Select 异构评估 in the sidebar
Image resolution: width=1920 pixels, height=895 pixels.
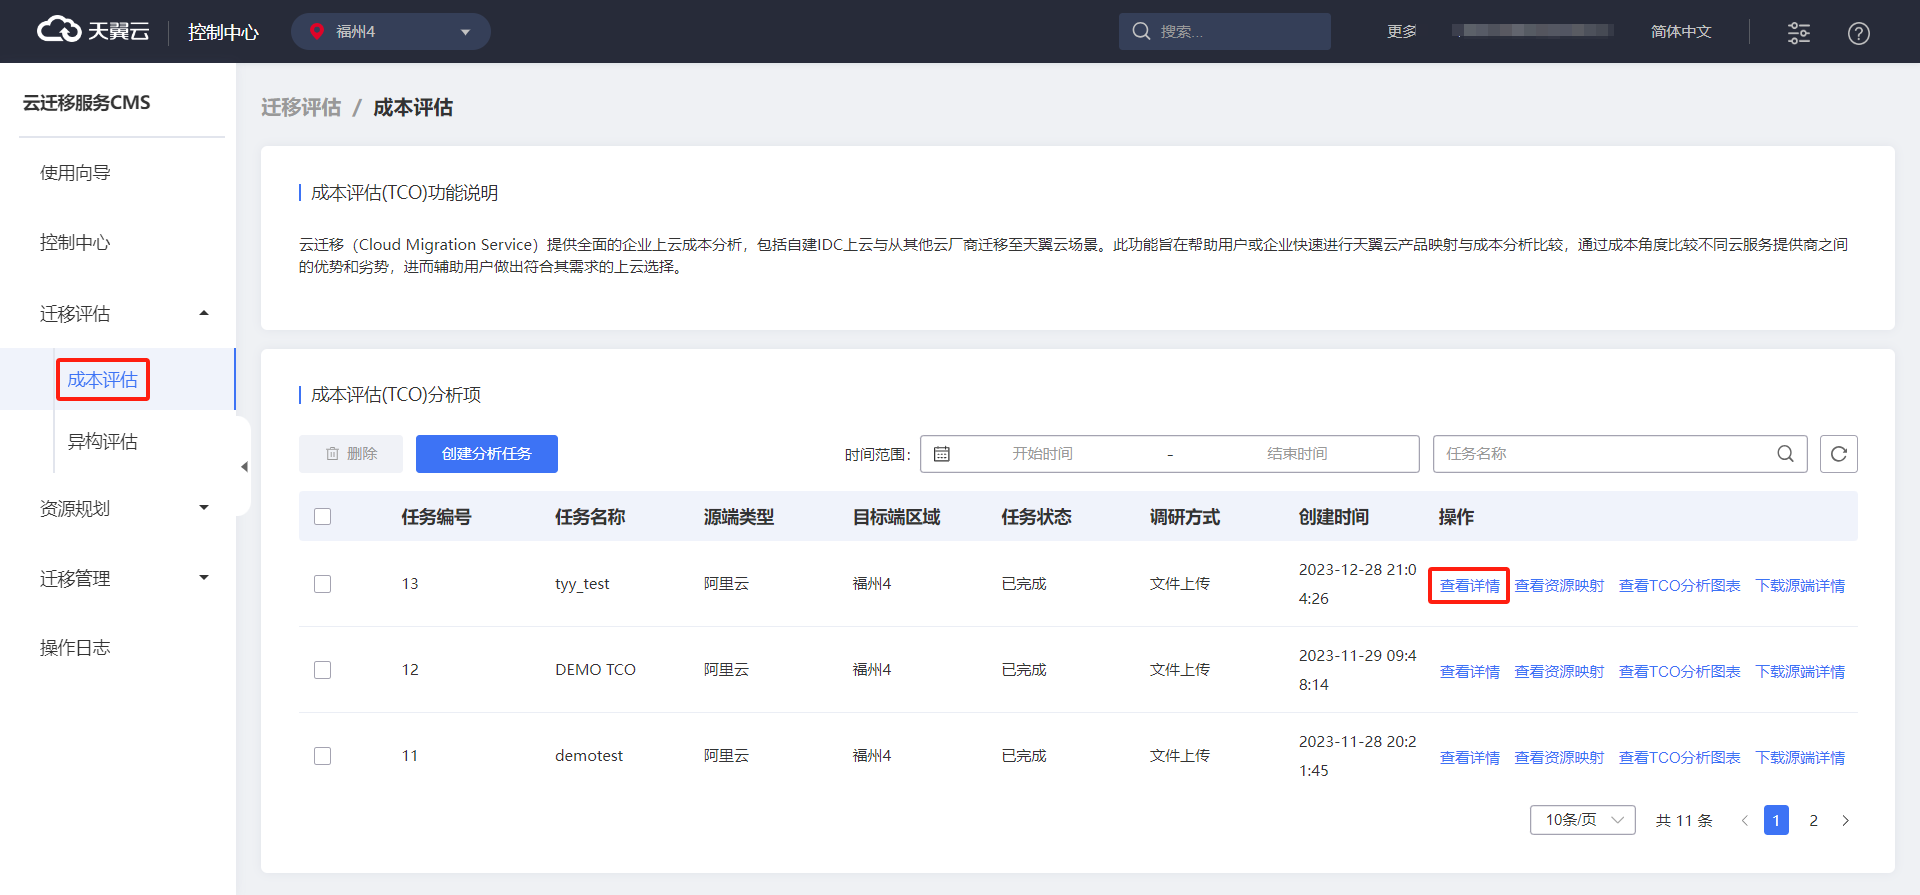tap(102, 442)
